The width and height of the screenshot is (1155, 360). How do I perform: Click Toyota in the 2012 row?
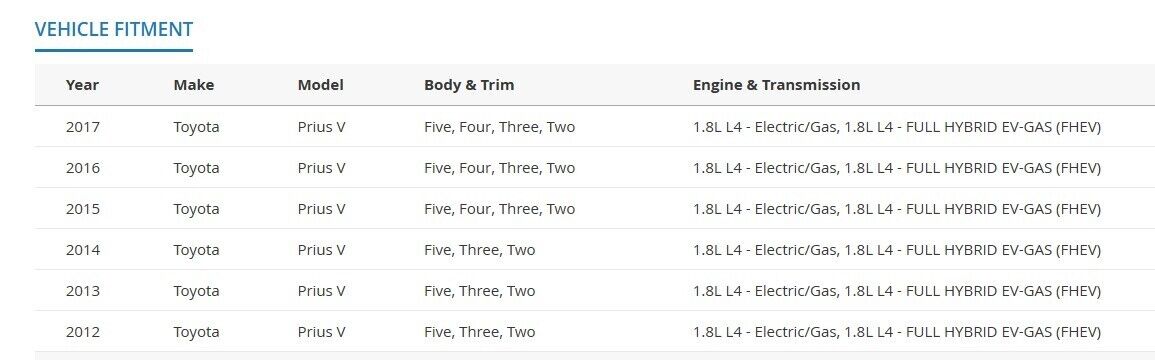coord(196,332)
